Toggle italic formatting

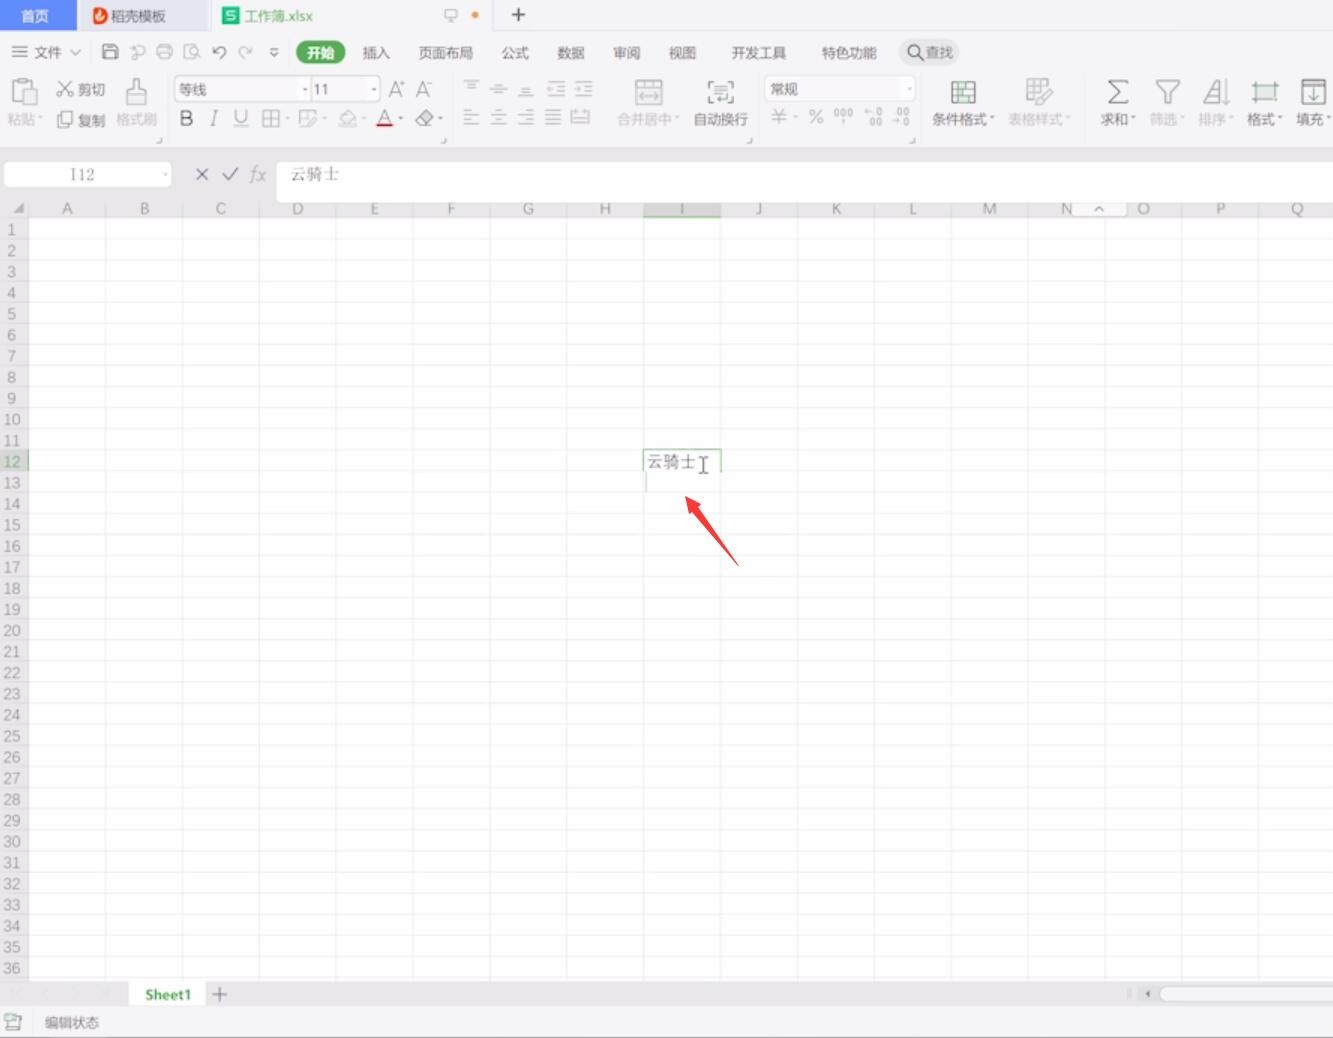click(213, 118)
